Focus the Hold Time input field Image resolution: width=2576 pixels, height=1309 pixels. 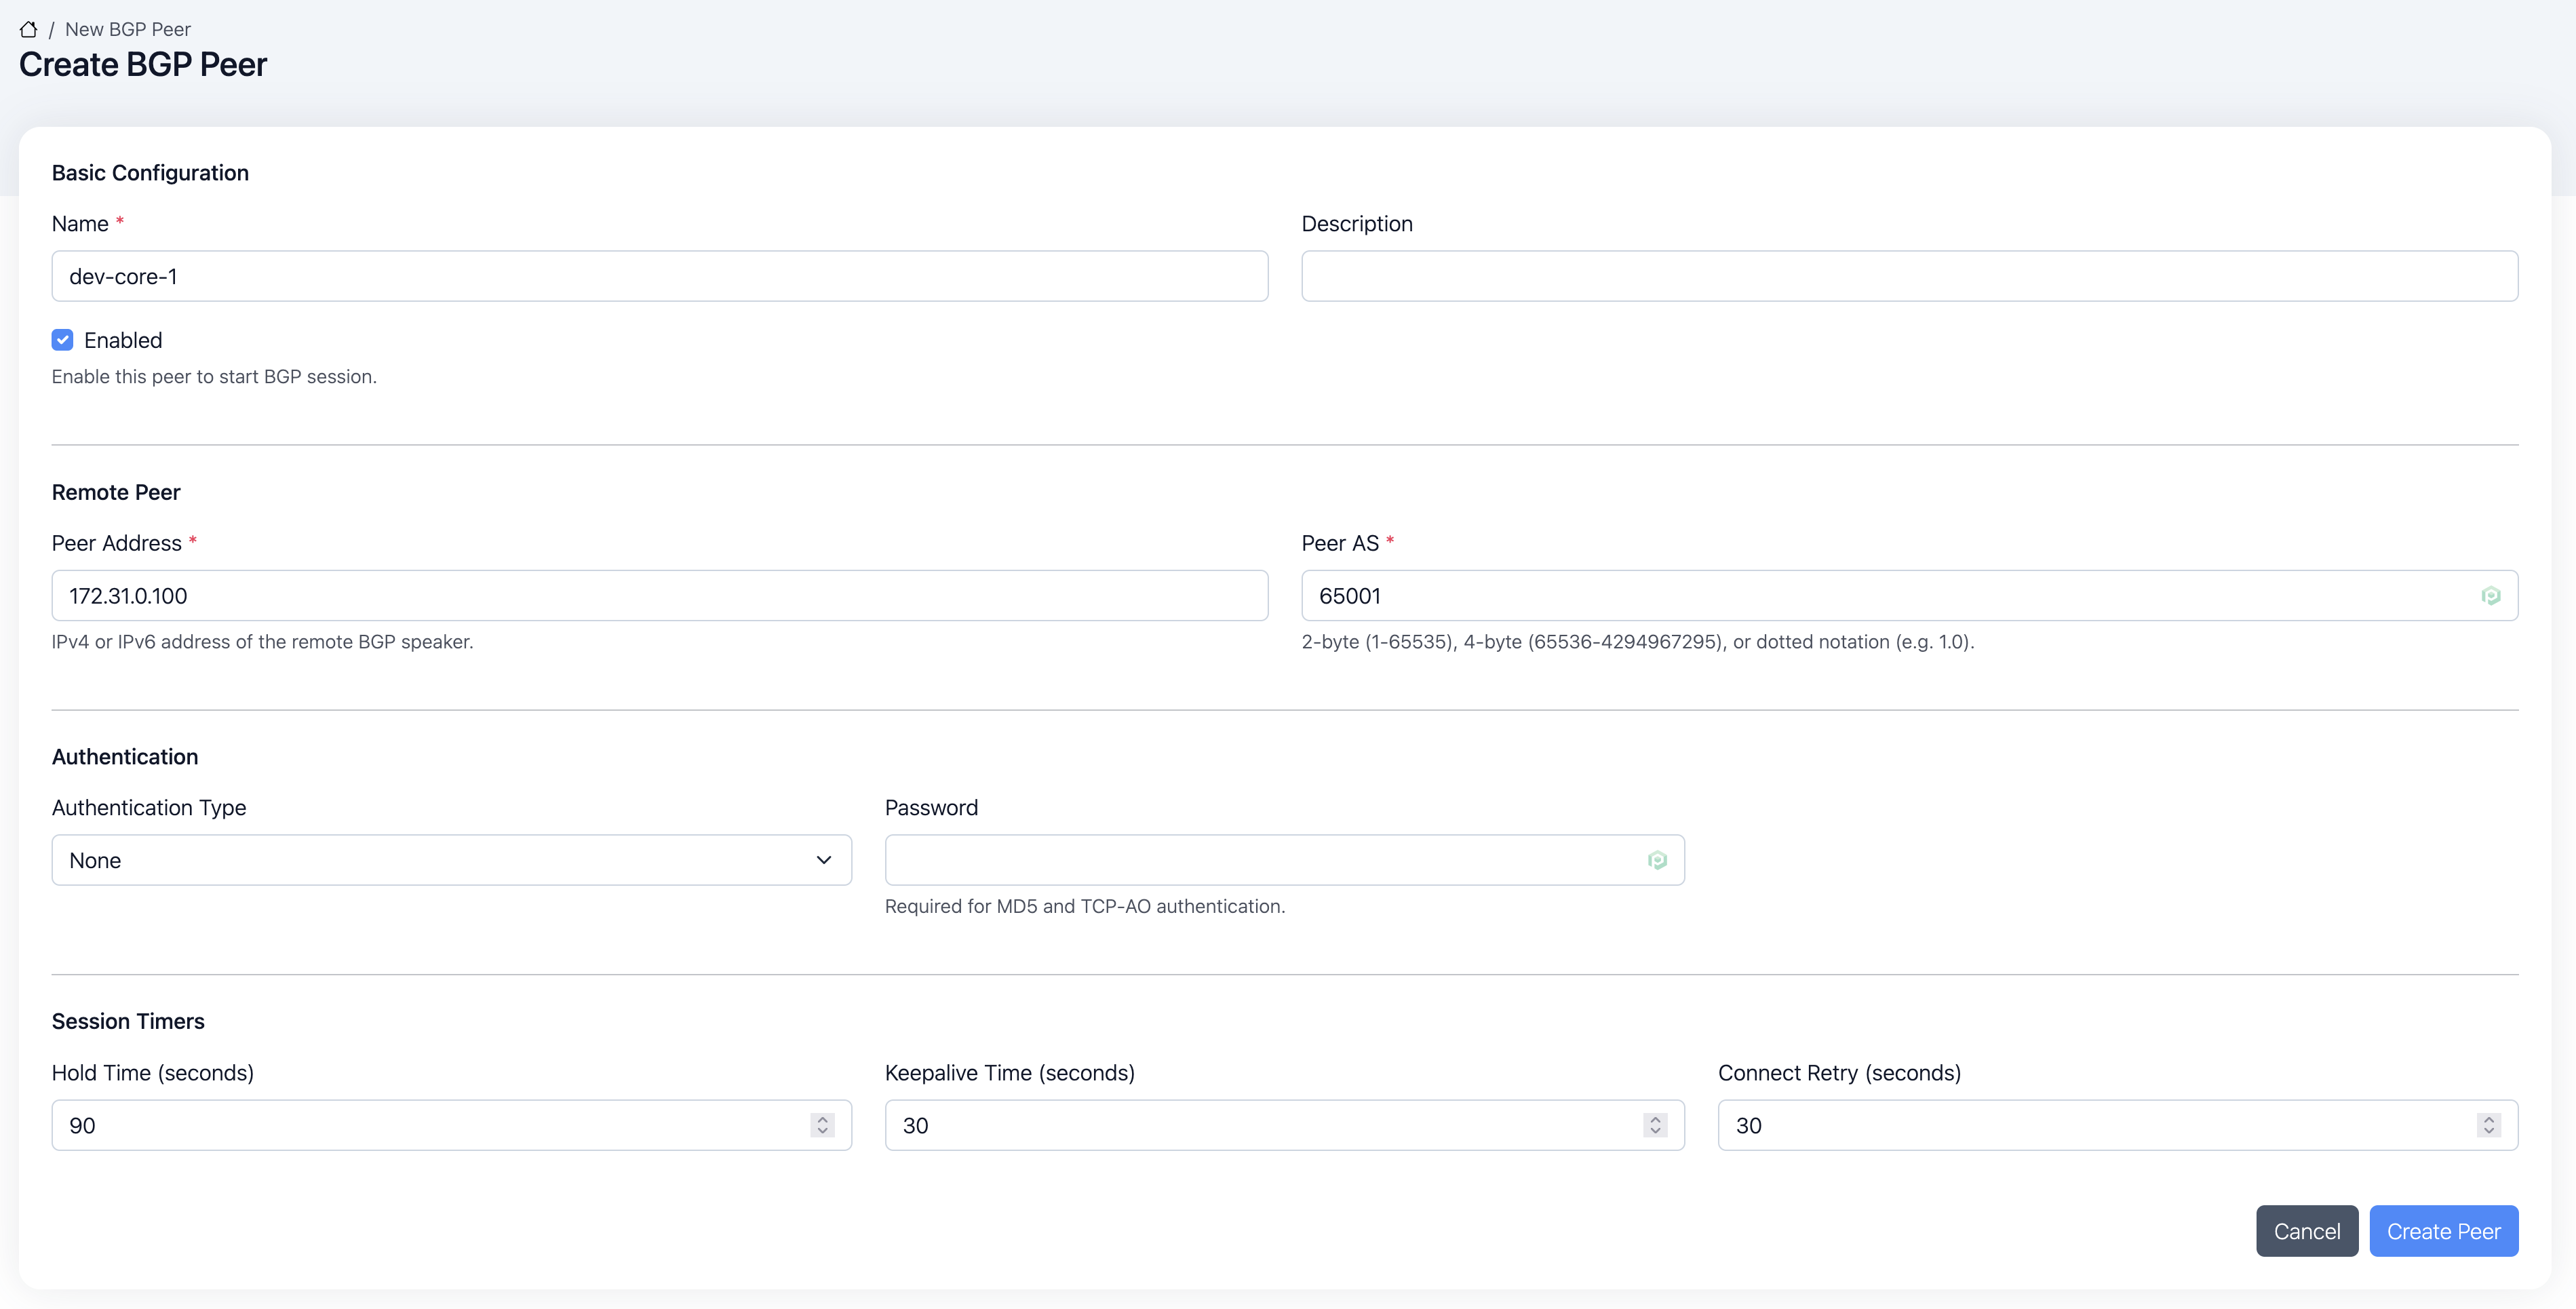point(451,1125)
